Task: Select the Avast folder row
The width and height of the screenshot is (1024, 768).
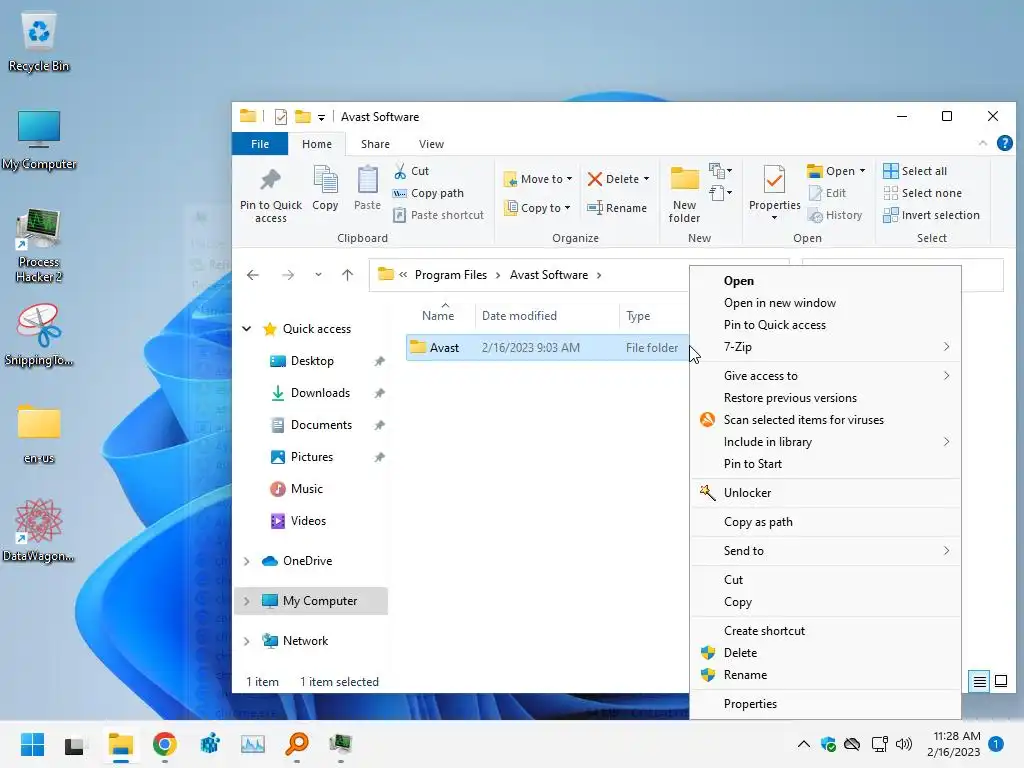Action: [547, 348]
